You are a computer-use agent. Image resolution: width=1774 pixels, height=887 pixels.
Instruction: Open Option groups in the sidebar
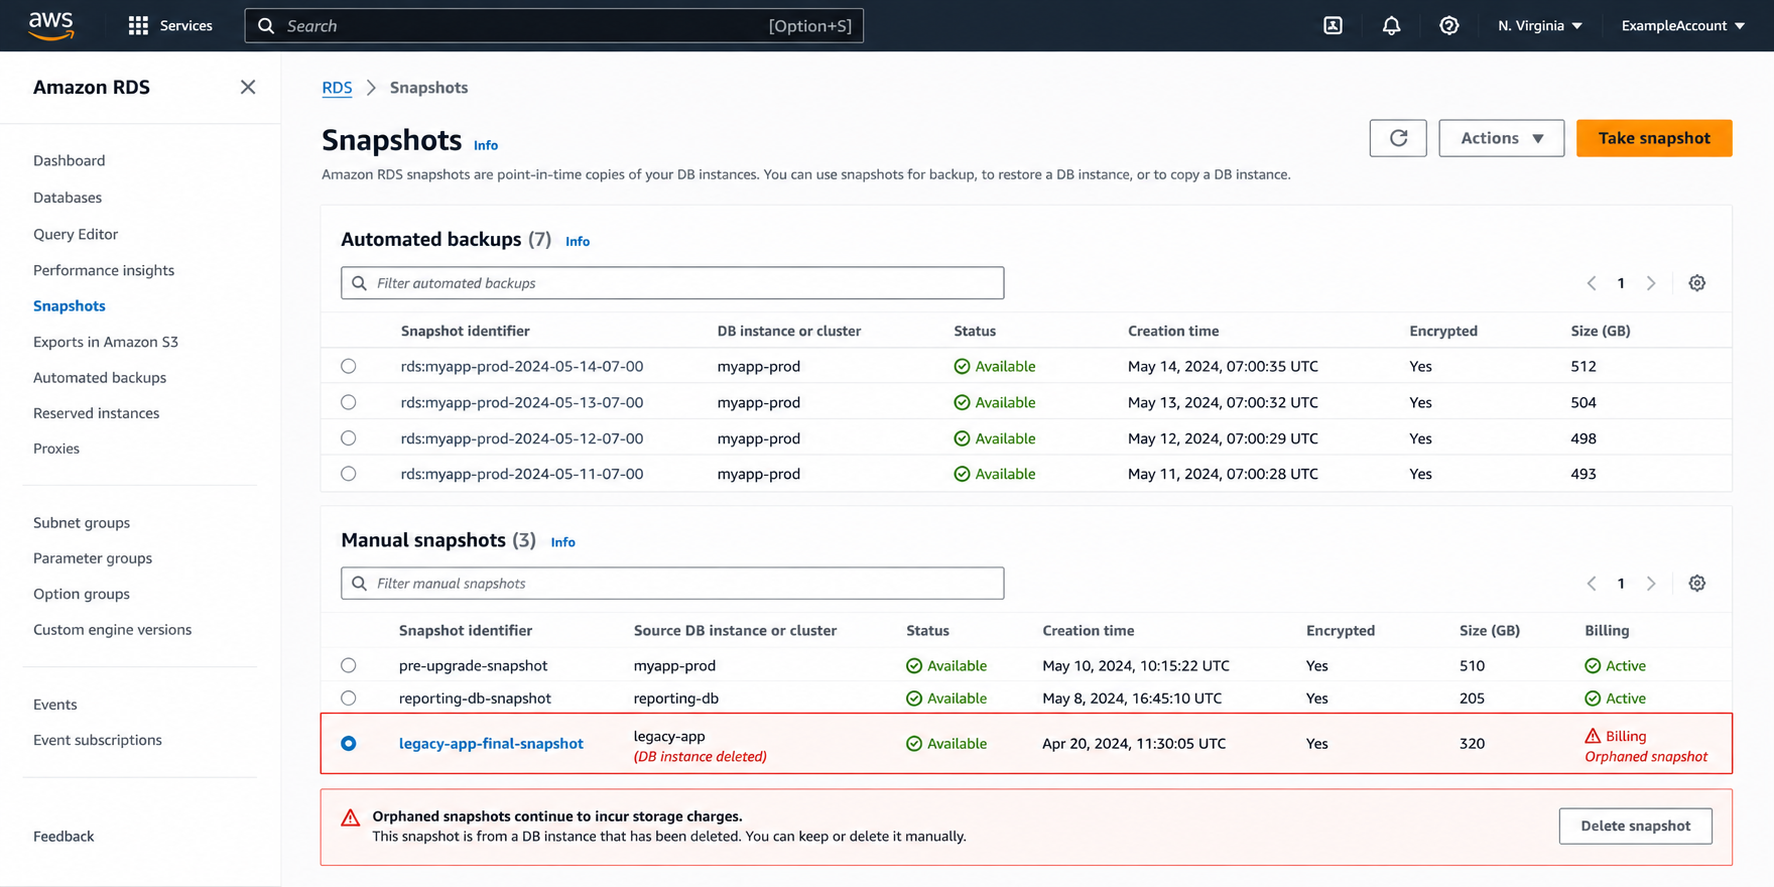tap(81, 594)
